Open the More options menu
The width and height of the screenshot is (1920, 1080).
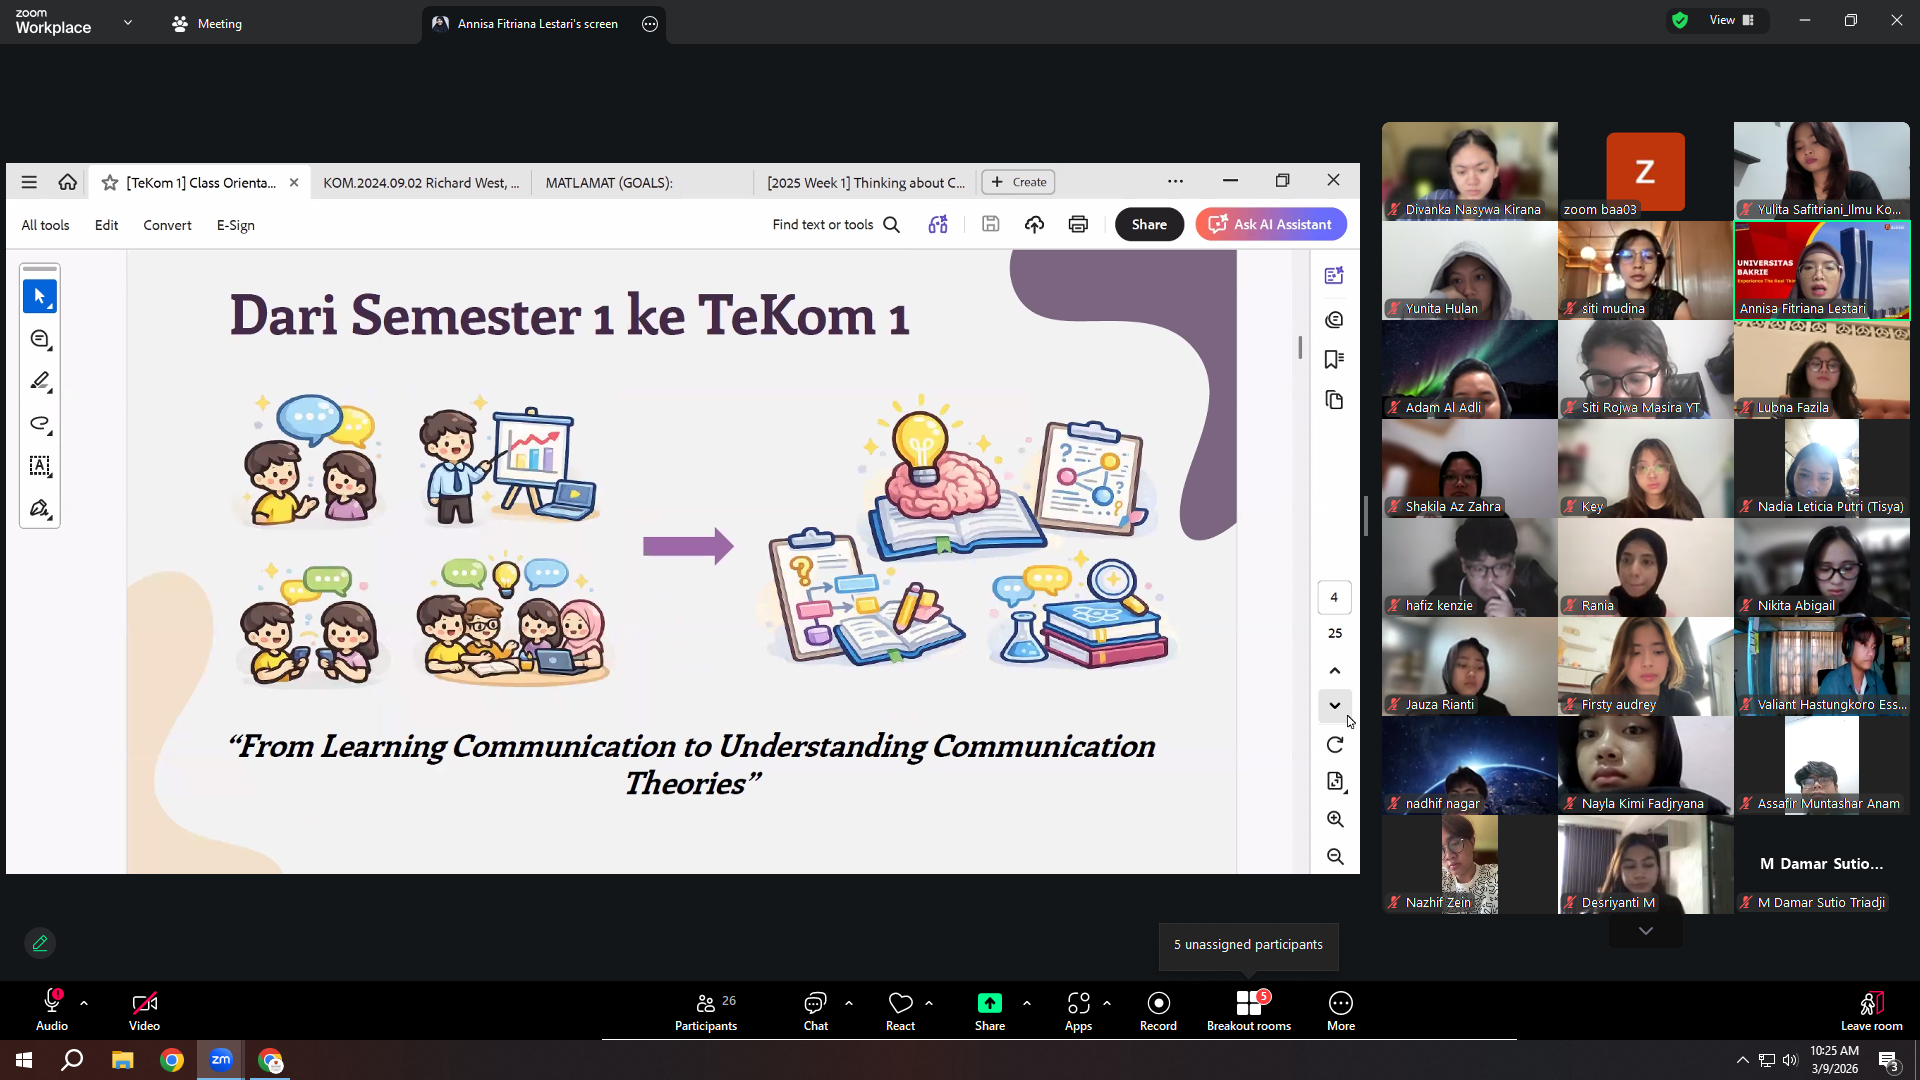[x=1341, y=1011]
